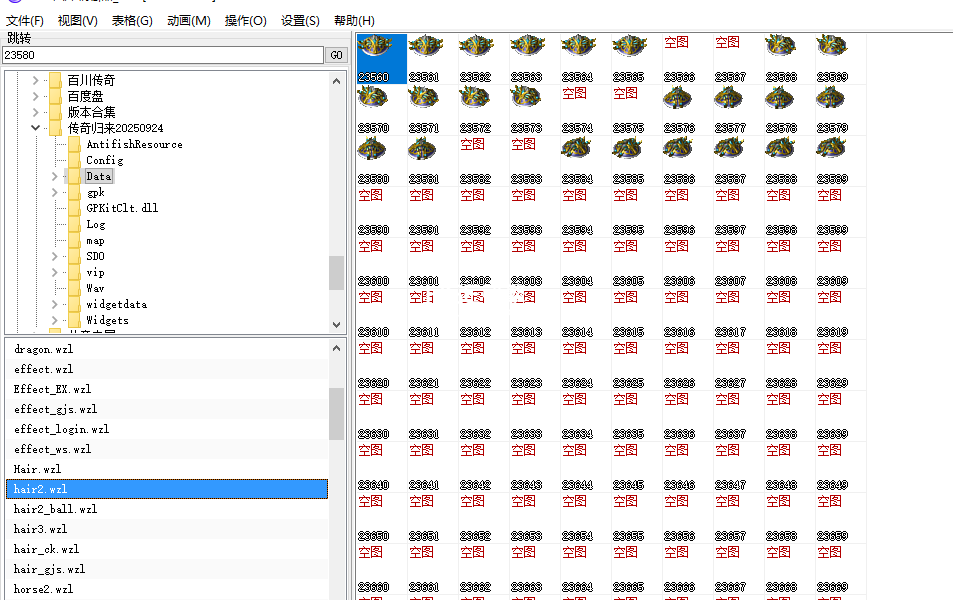The width and height of the screenshot is (953, 600).
Task: Open the 设置(S) menu
Action: pos(300,20)
